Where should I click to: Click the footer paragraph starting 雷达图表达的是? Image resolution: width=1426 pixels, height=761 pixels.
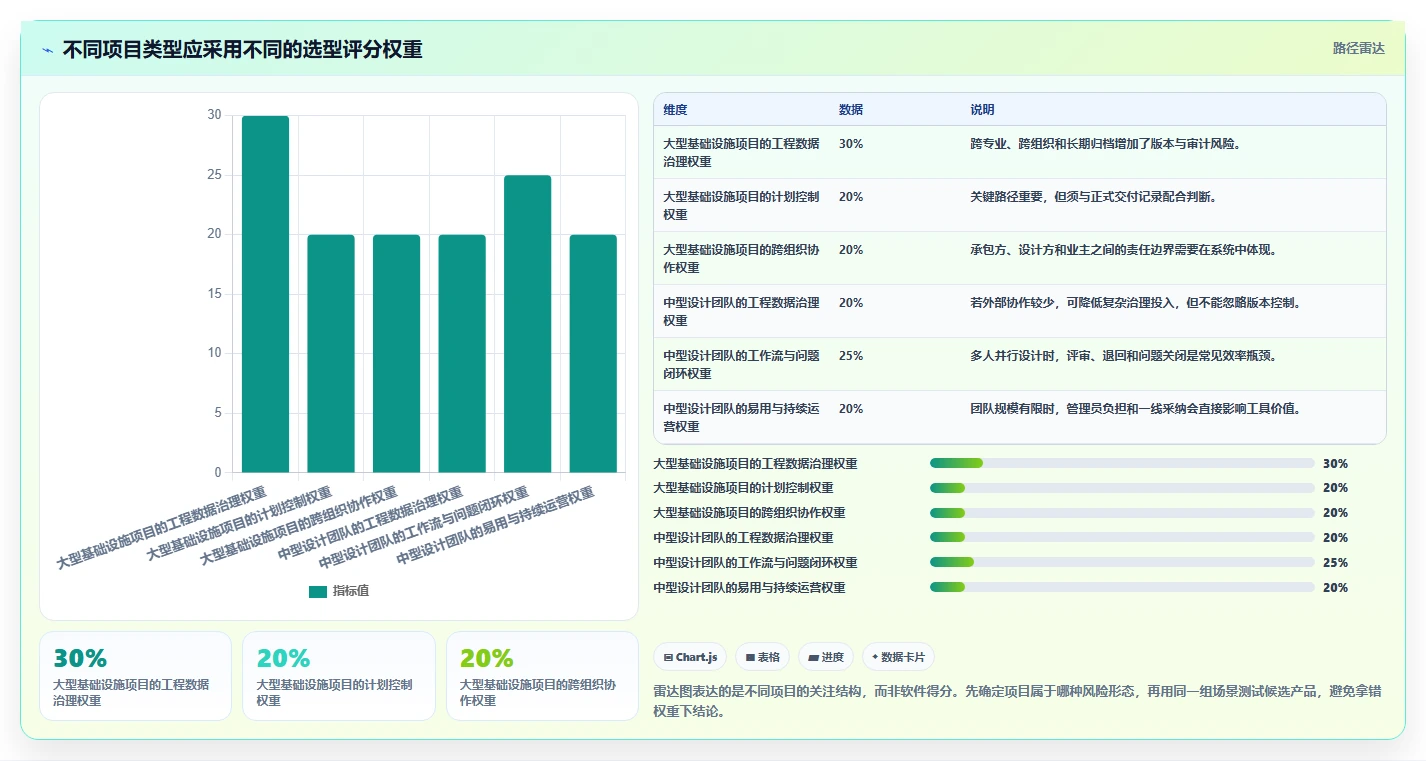1017,702
